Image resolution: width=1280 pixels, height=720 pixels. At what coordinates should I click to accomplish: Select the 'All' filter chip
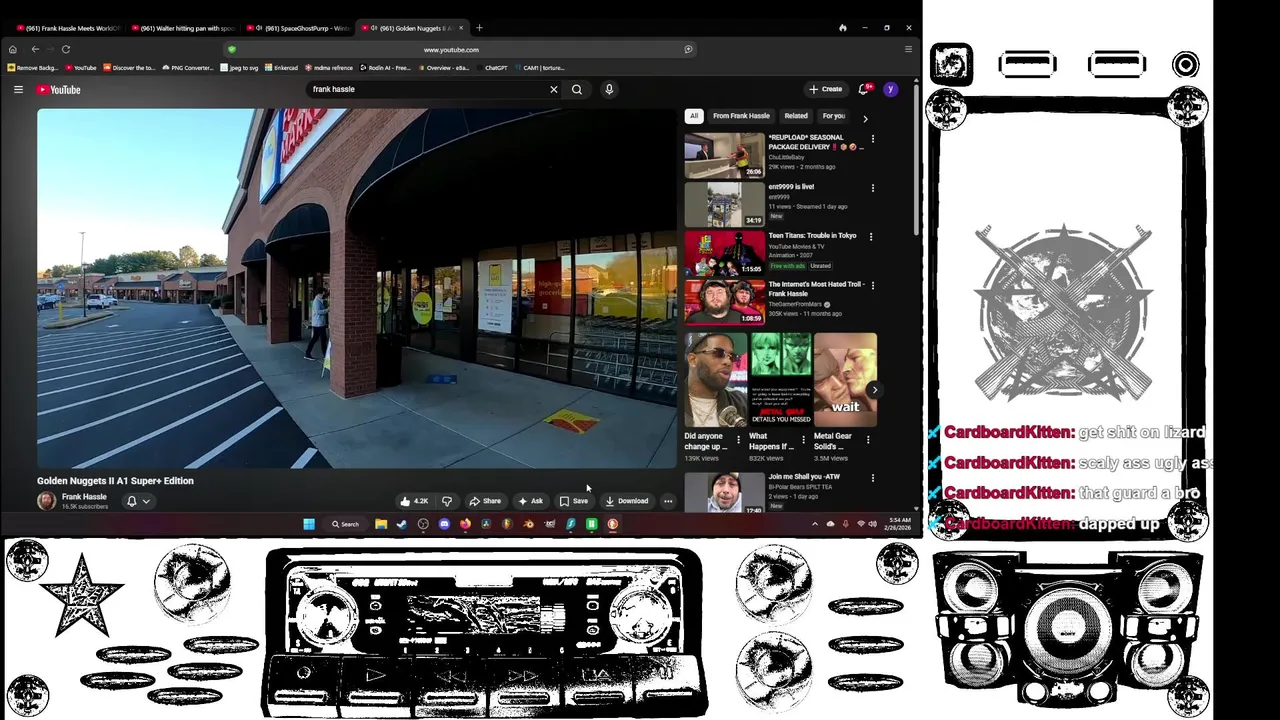693,116
